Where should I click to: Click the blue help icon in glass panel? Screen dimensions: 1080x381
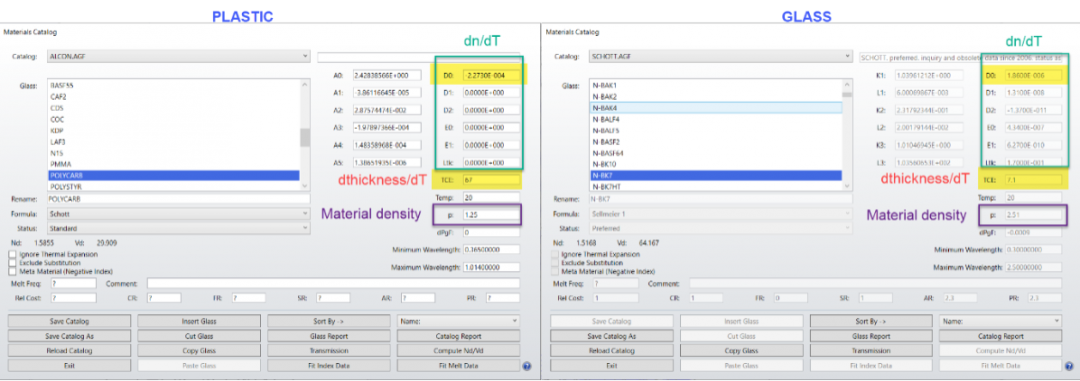[x=1068, y=366]
